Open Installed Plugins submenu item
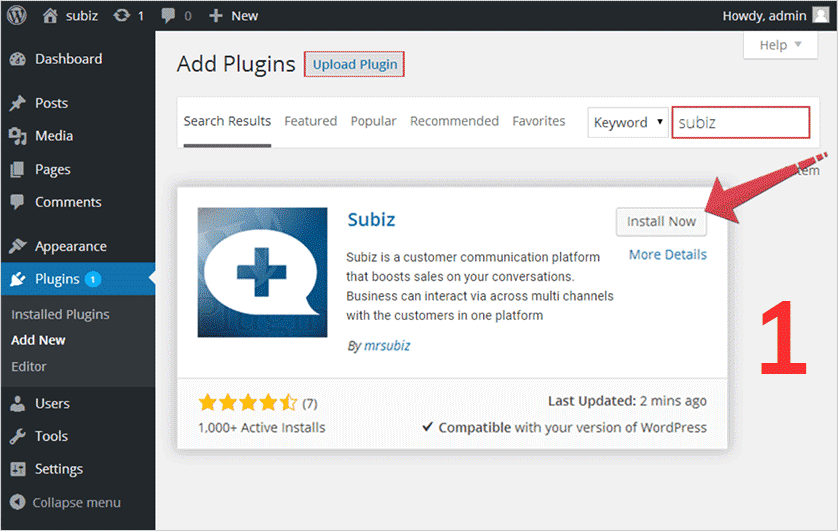This screenshot has width=838, height=531. (x=60, y=314)
